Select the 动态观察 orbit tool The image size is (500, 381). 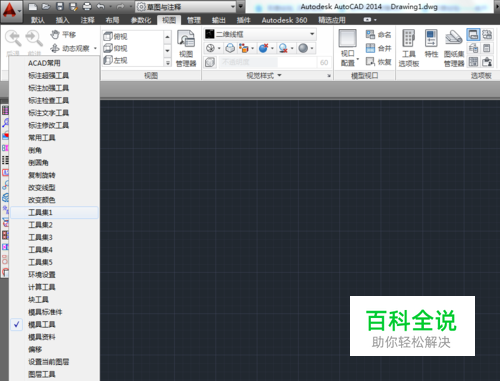(x=70, y=49)
